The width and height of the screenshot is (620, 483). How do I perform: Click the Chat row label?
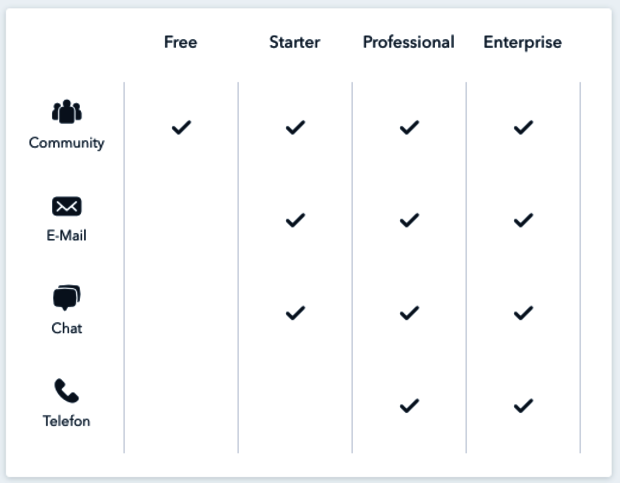(67, 328)
